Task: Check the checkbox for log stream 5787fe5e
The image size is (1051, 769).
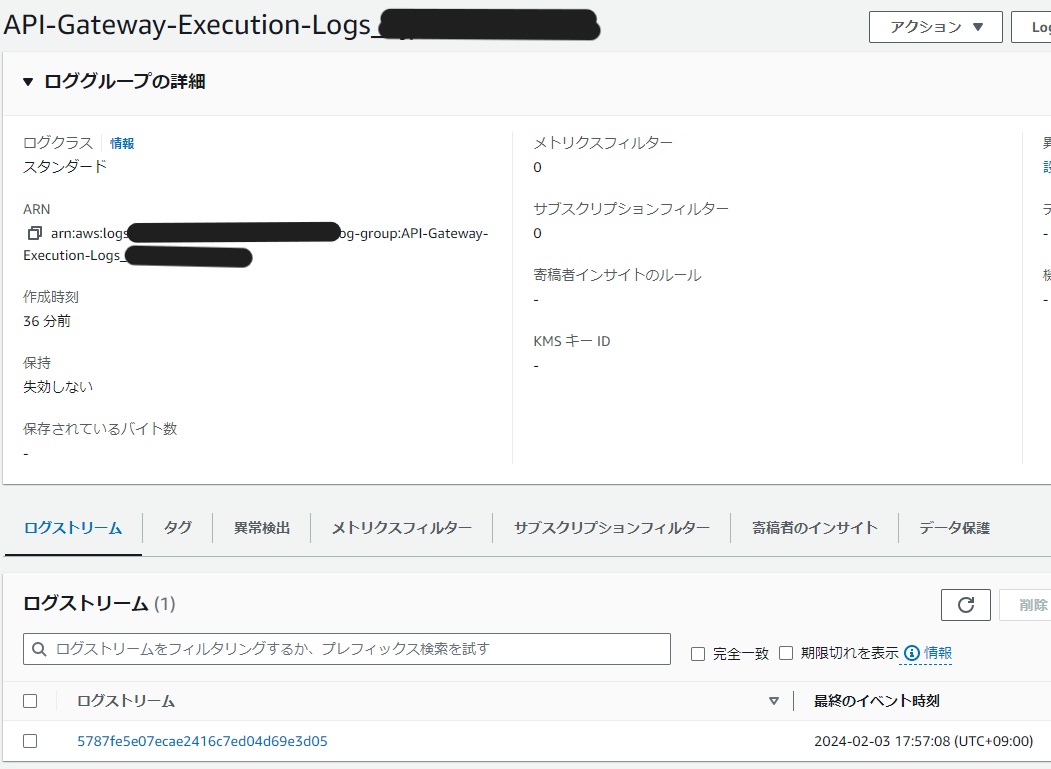Action: [31, 742]
